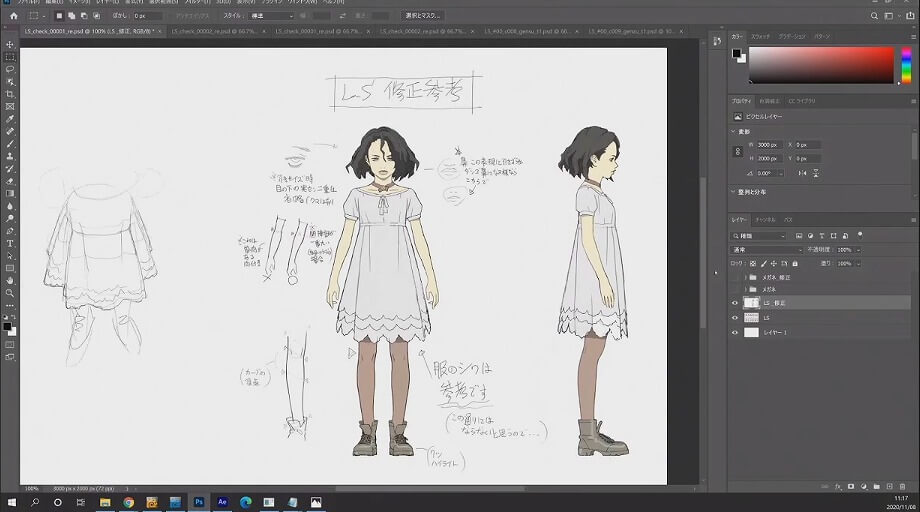Select the Gradient tool
Image resolution: width=920 pixels, height=512 pixels.
pyautogui.click(x=10, y=194)
